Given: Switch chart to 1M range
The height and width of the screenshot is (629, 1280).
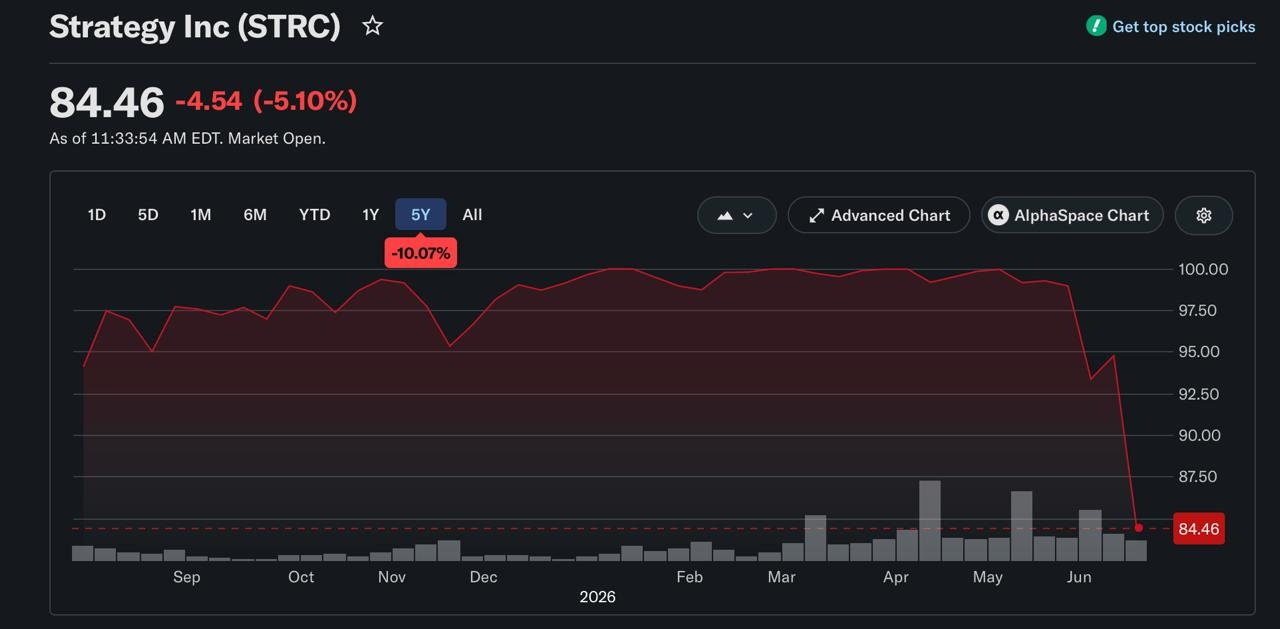Looking at the screenshot, I should point(201,214).
